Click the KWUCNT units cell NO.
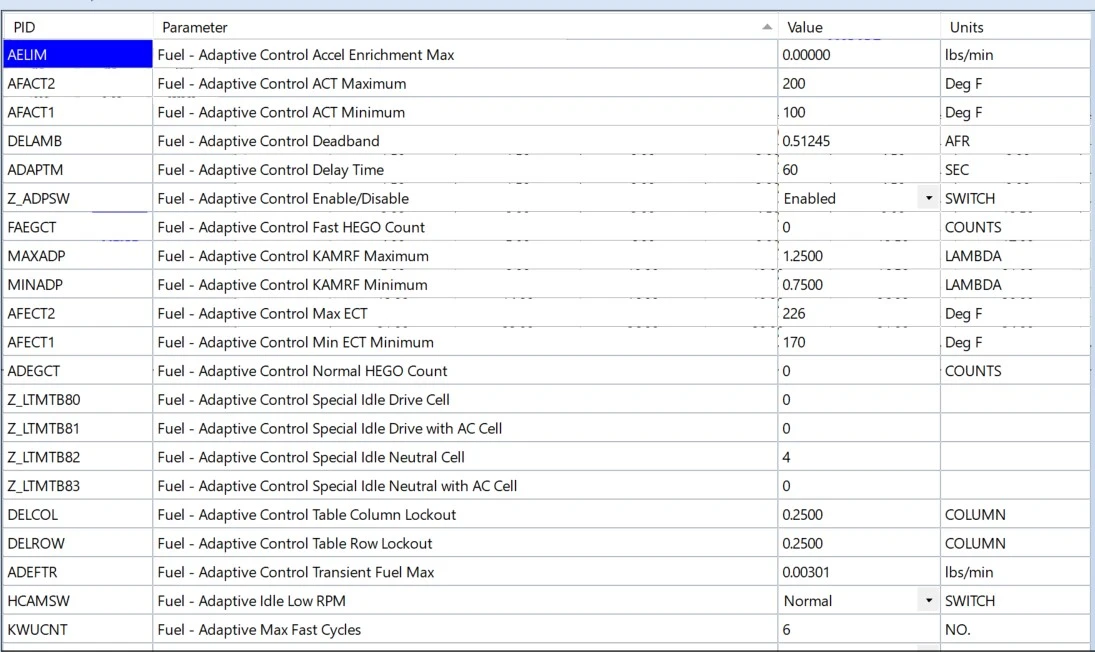The height and width of the screenshot is (652, 1095). [1015, 629]
